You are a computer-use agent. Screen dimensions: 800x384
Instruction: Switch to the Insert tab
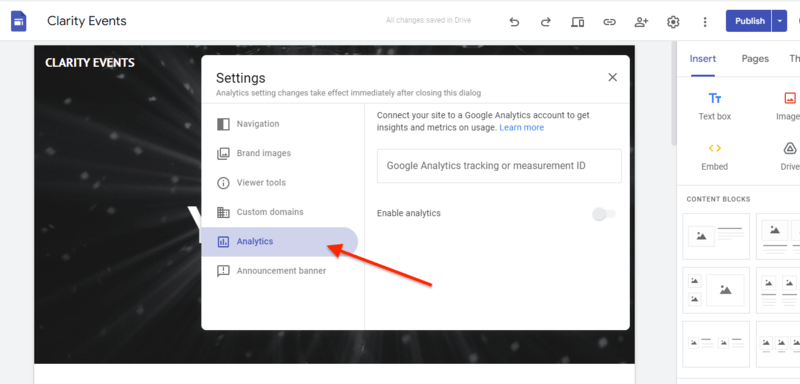(703, 59)
